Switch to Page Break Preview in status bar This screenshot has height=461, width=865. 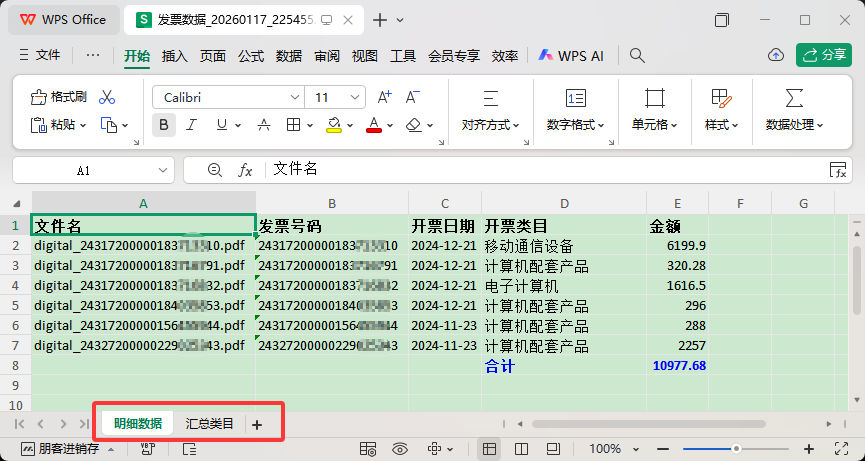553,449
